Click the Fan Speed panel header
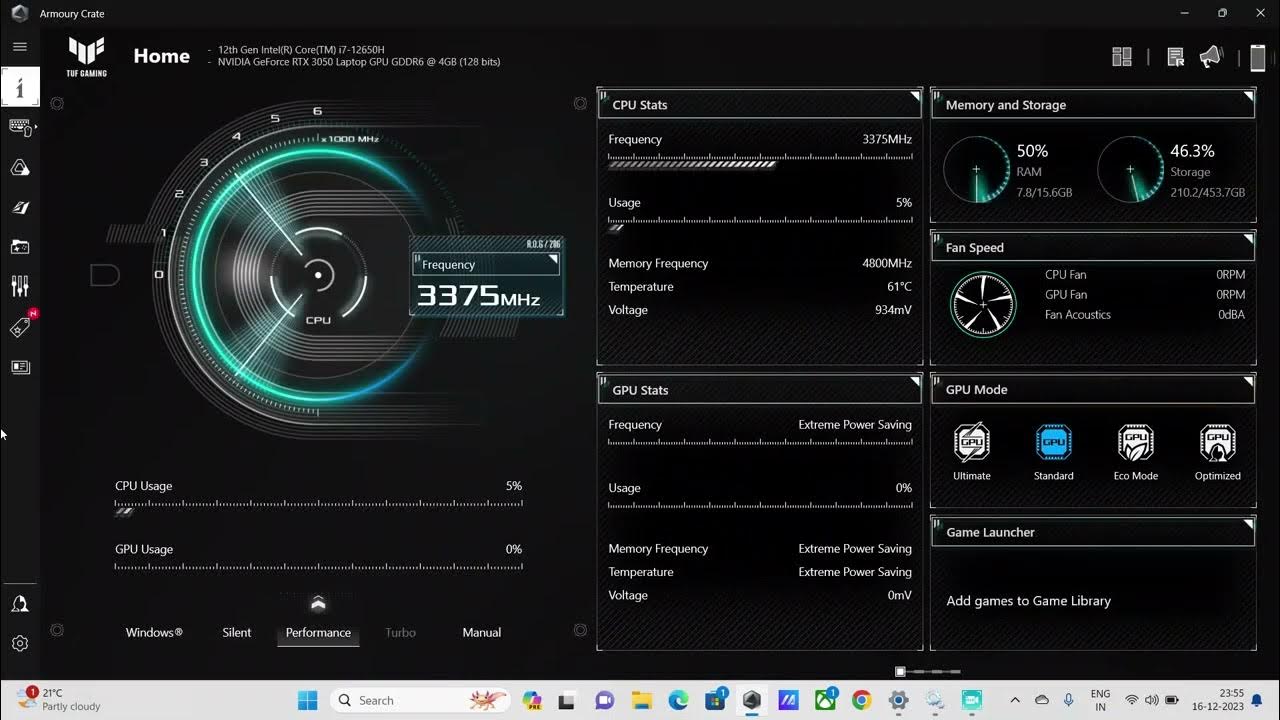 1093,247
